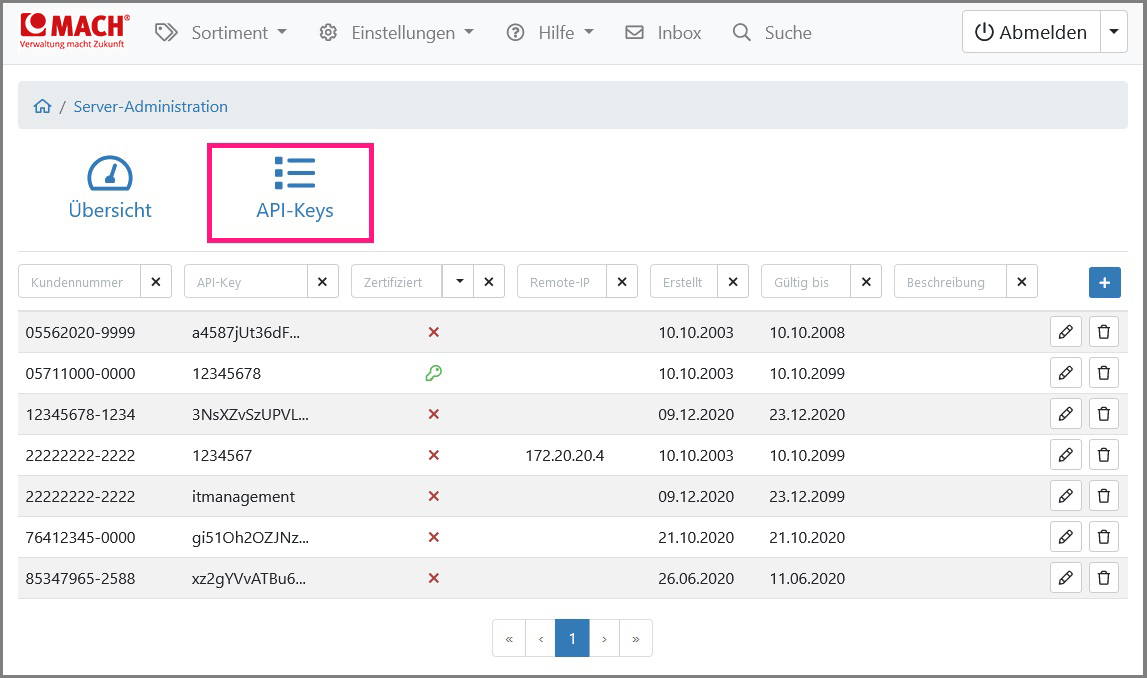Focus the Beschreibung filter field
The image size is (1147, 678).
pyautogui.click(x=950, y=282)
